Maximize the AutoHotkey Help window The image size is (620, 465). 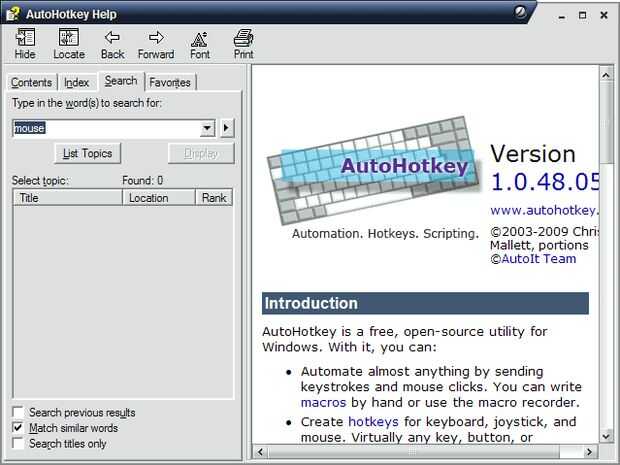[x=582, y=15]
